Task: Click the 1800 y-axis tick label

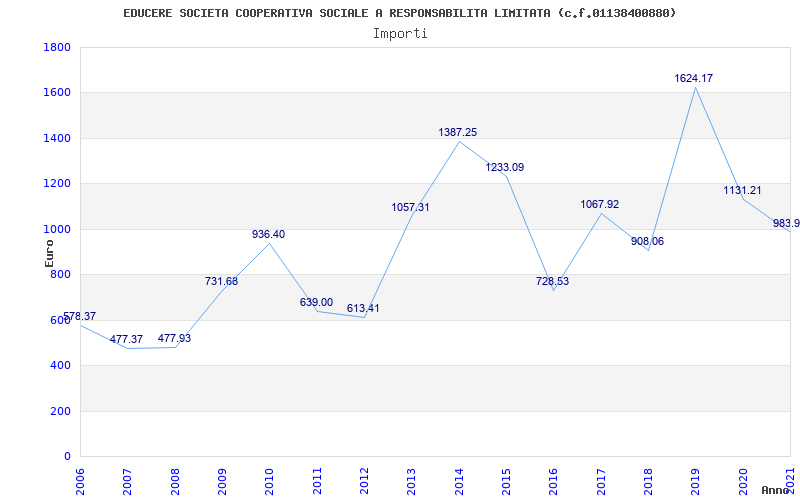Action: click(57, 47)
